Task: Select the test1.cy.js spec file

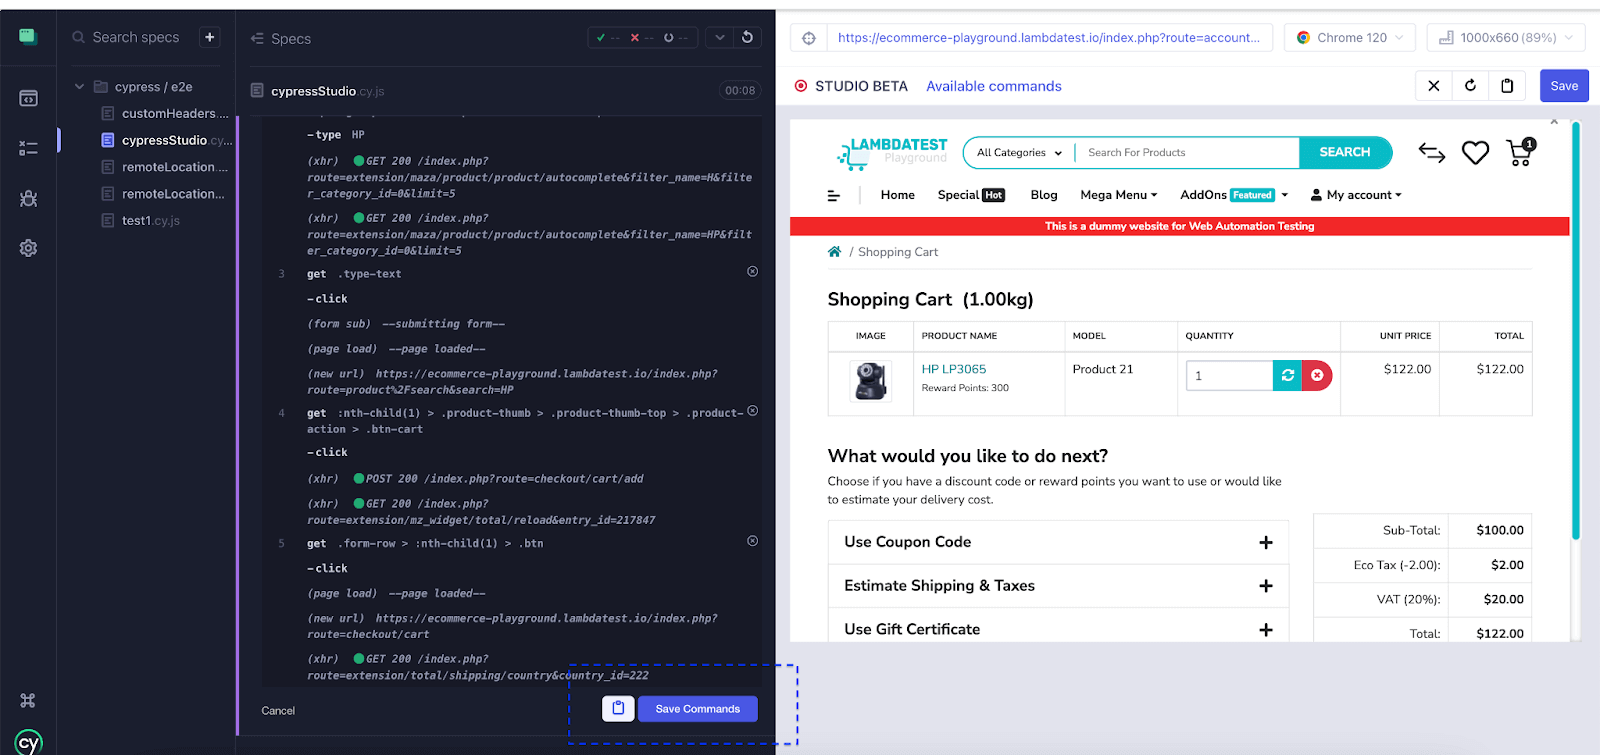Action: 141,221
